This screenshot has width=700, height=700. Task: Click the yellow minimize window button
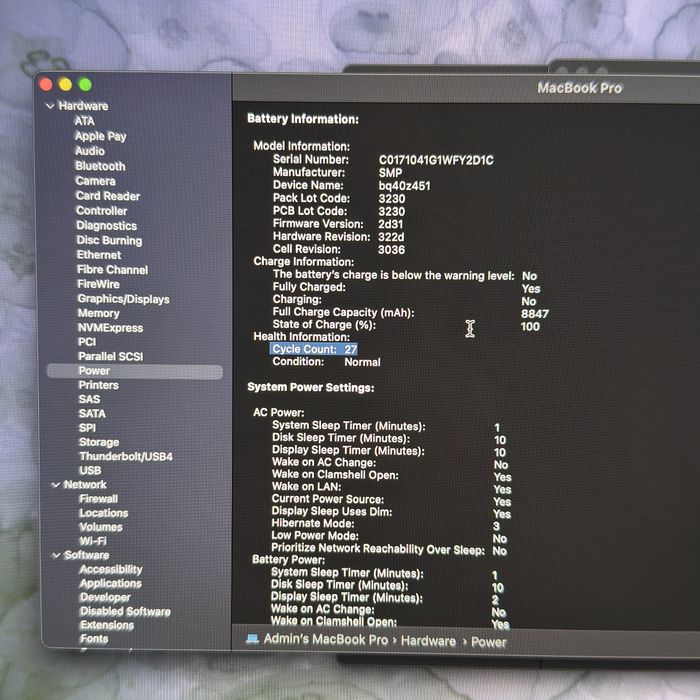tap(65, 84)
